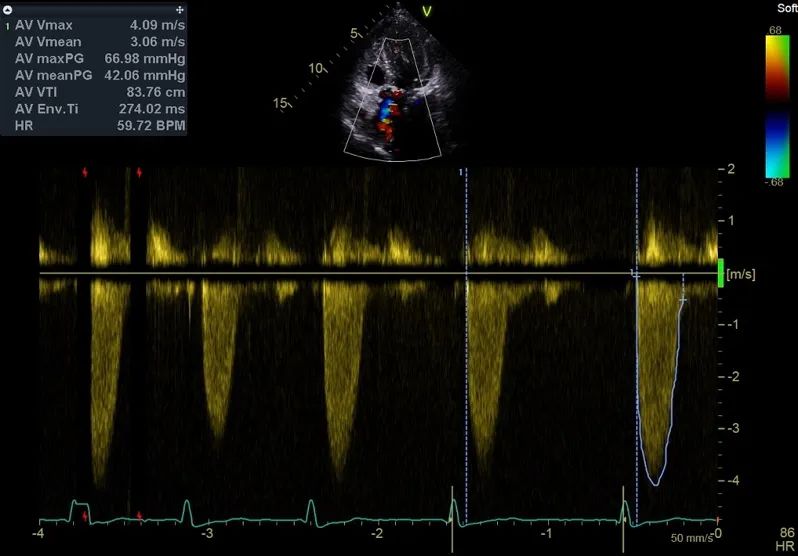Click the 50 mm/s sweep speed label
The height and width of the screenshot is (556, 798).
point(691,538)
